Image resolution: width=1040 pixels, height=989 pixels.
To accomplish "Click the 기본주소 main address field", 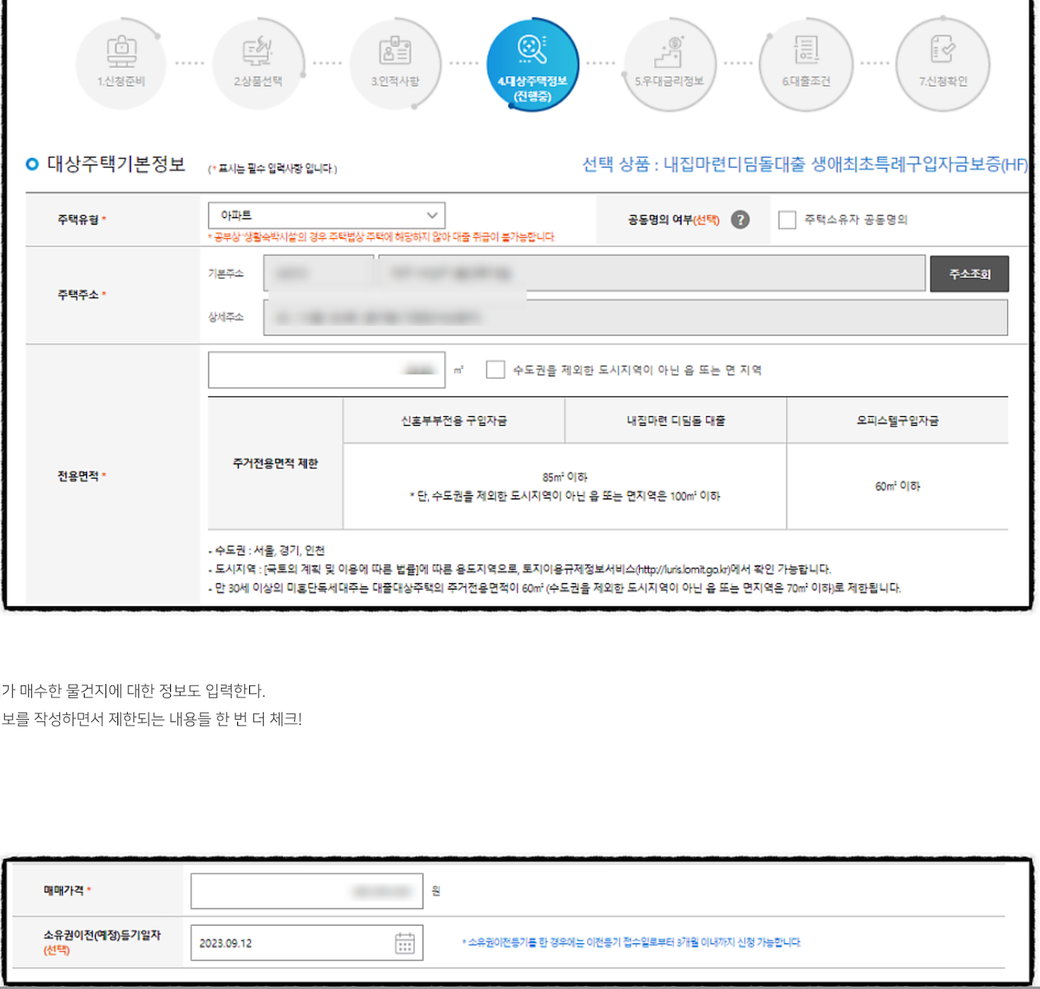I will pyautogui.click(x=650, y=274).
